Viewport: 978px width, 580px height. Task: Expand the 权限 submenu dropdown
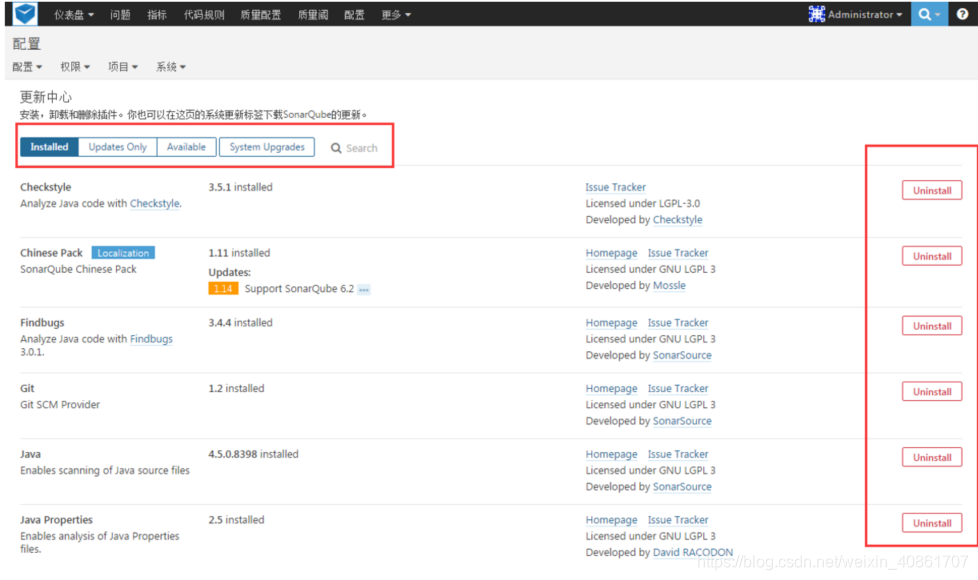coord(75,67)
